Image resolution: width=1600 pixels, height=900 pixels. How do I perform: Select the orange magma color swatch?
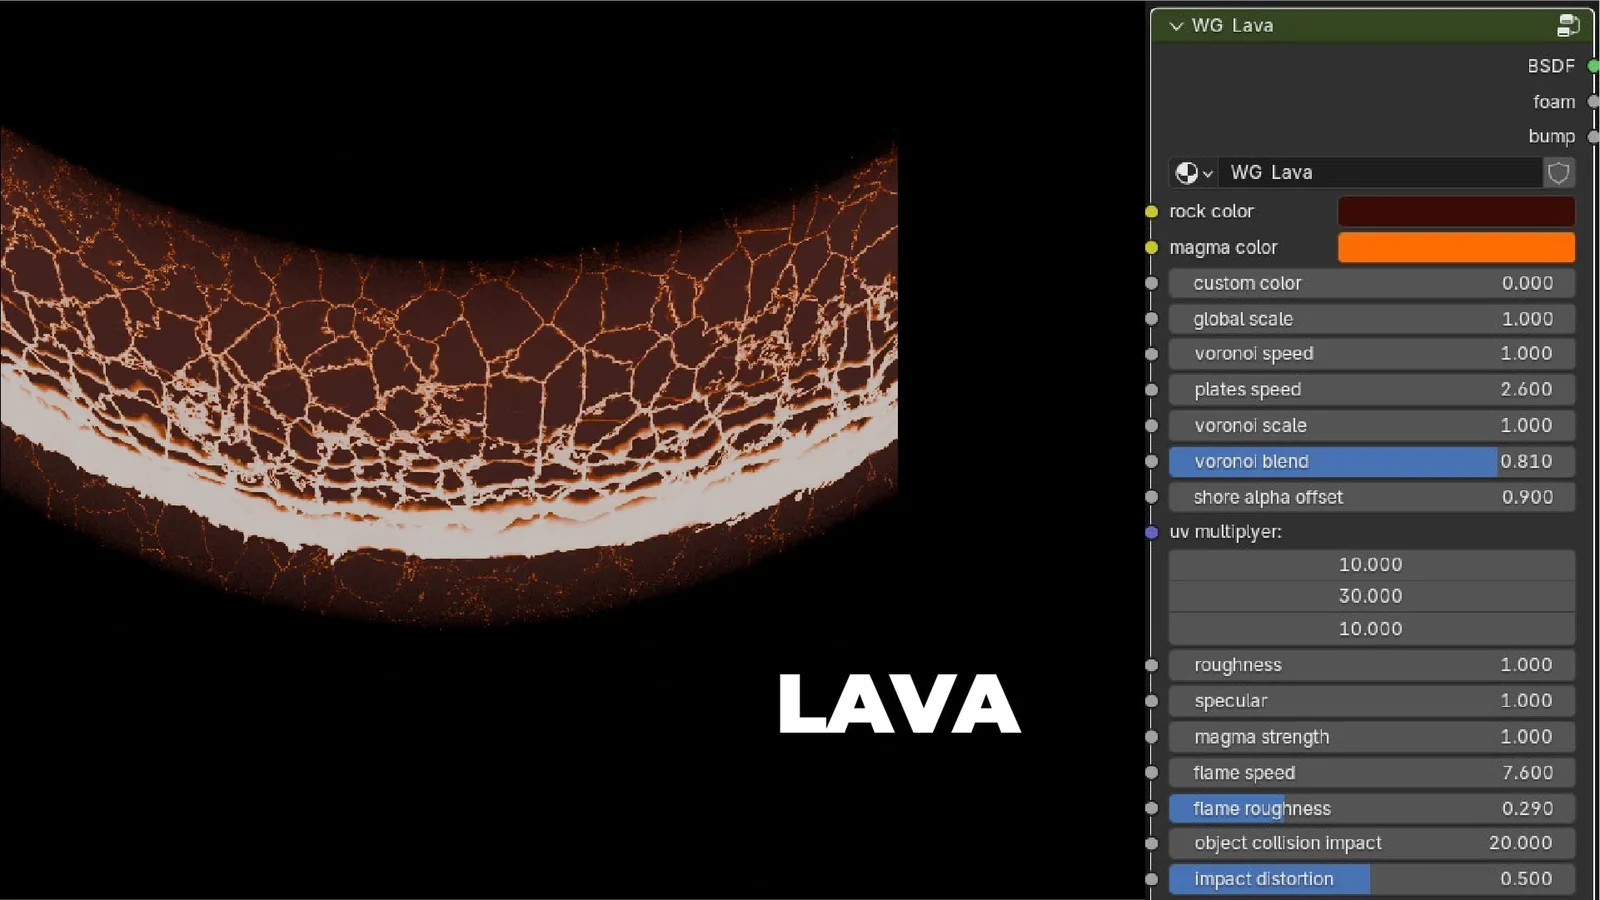(1455, 247)
